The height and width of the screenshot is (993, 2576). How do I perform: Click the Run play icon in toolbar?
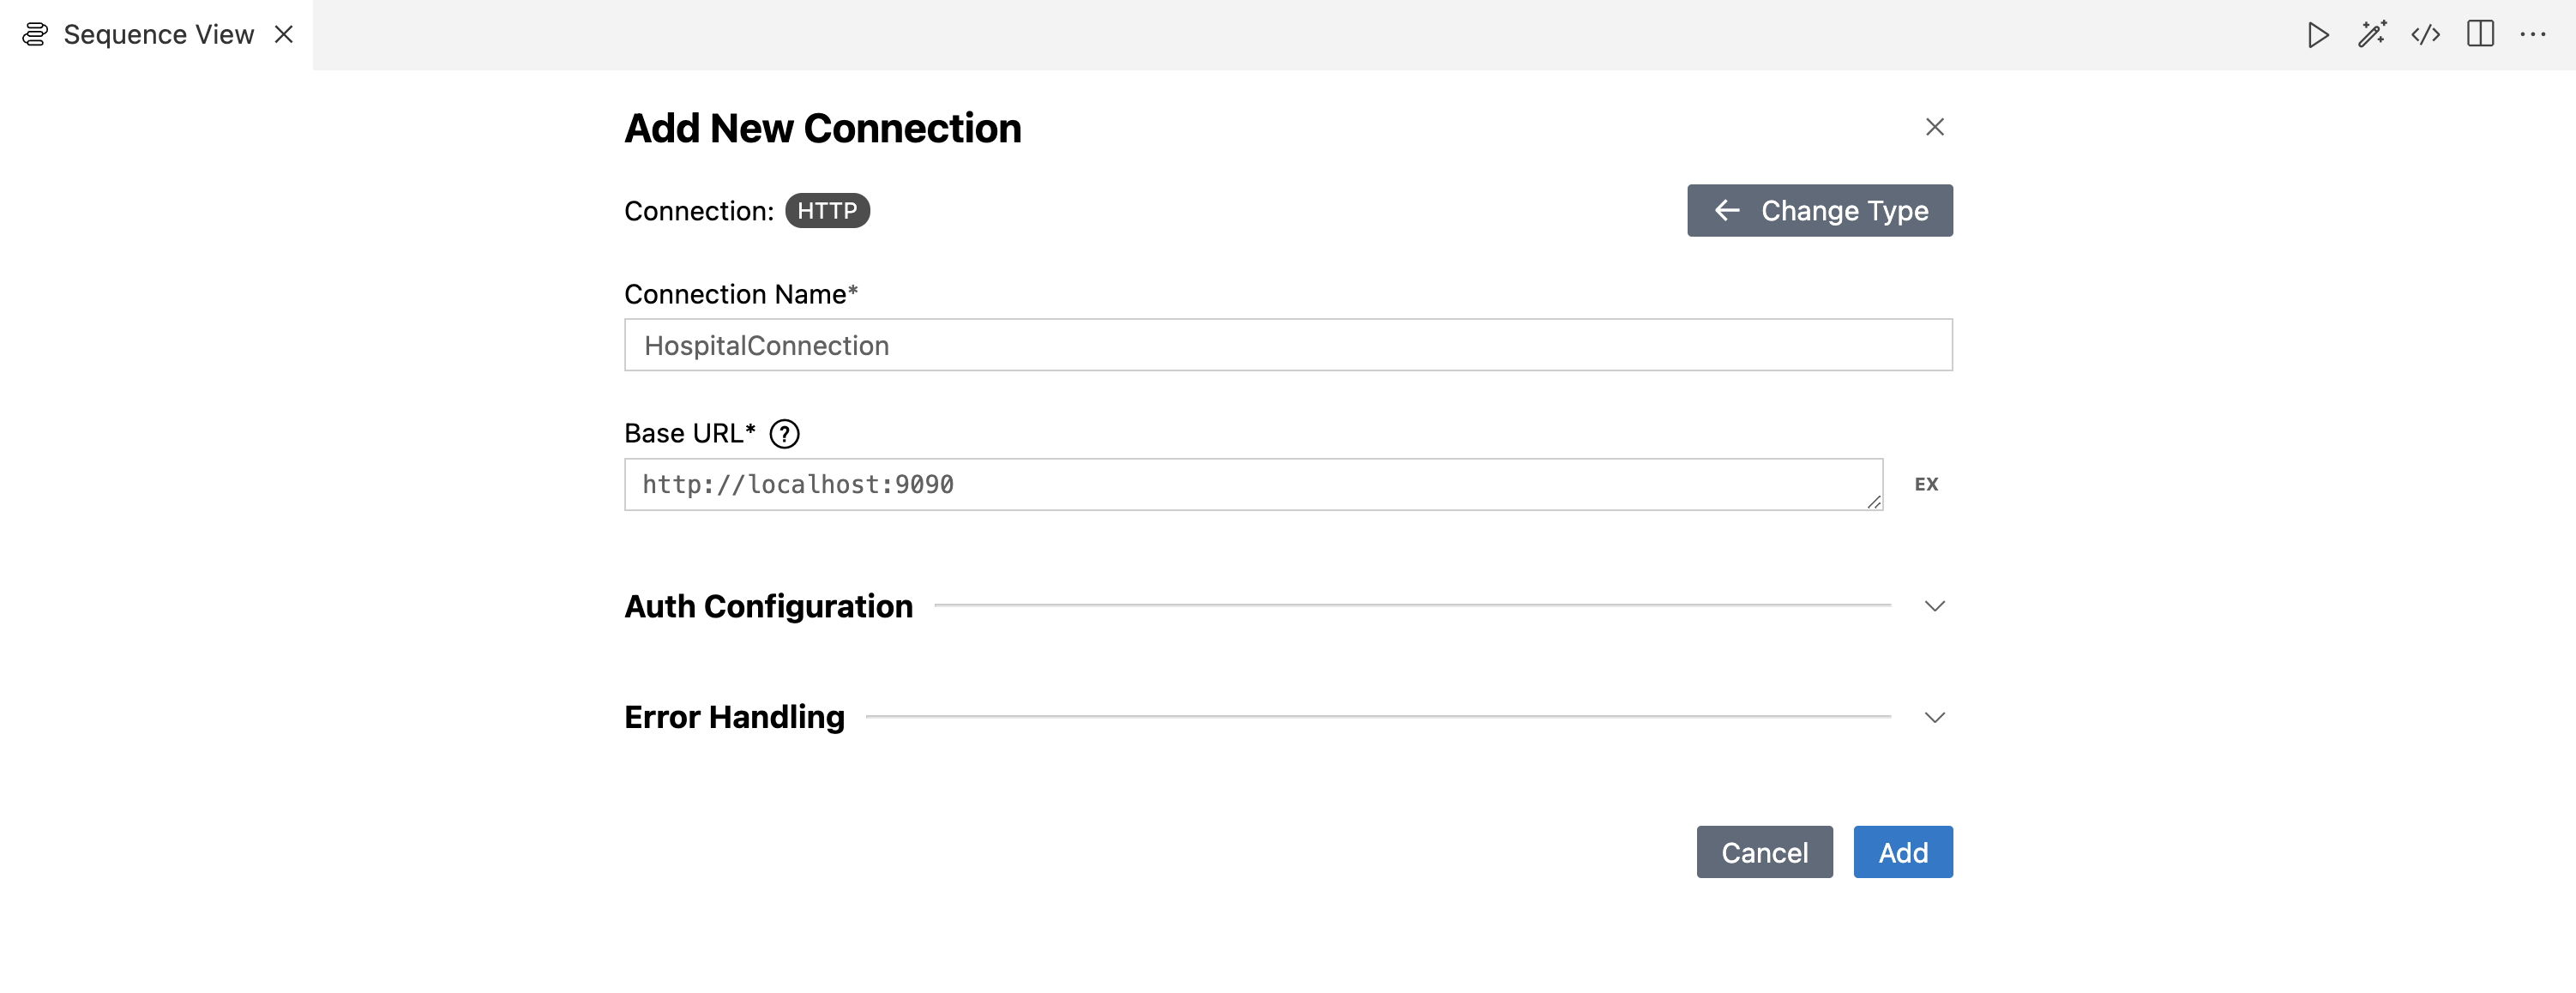[2318, 35]
